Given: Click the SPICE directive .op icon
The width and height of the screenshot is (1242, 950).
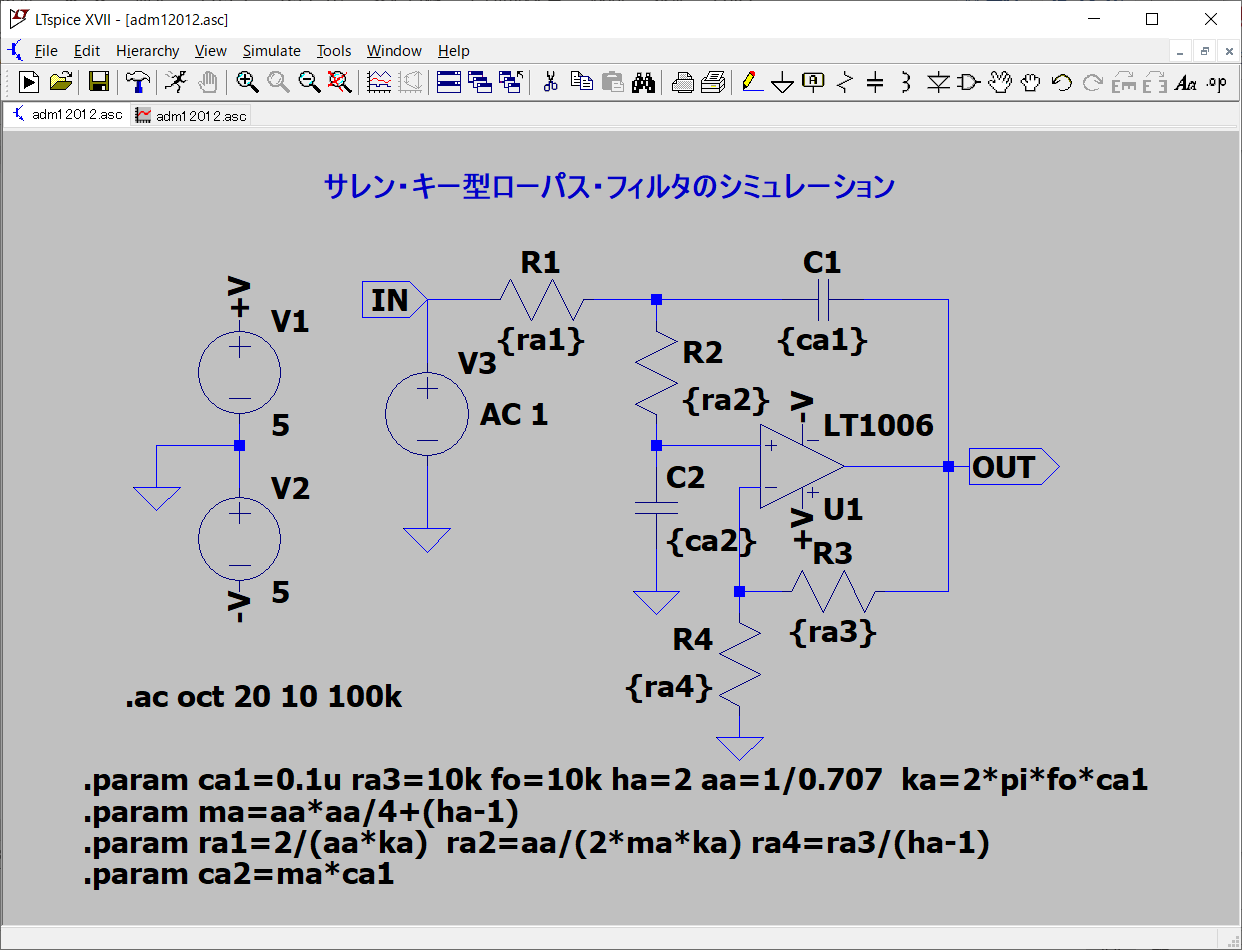Looking at the screenshot, I should pyautogui.click(x=1216, y=83).
